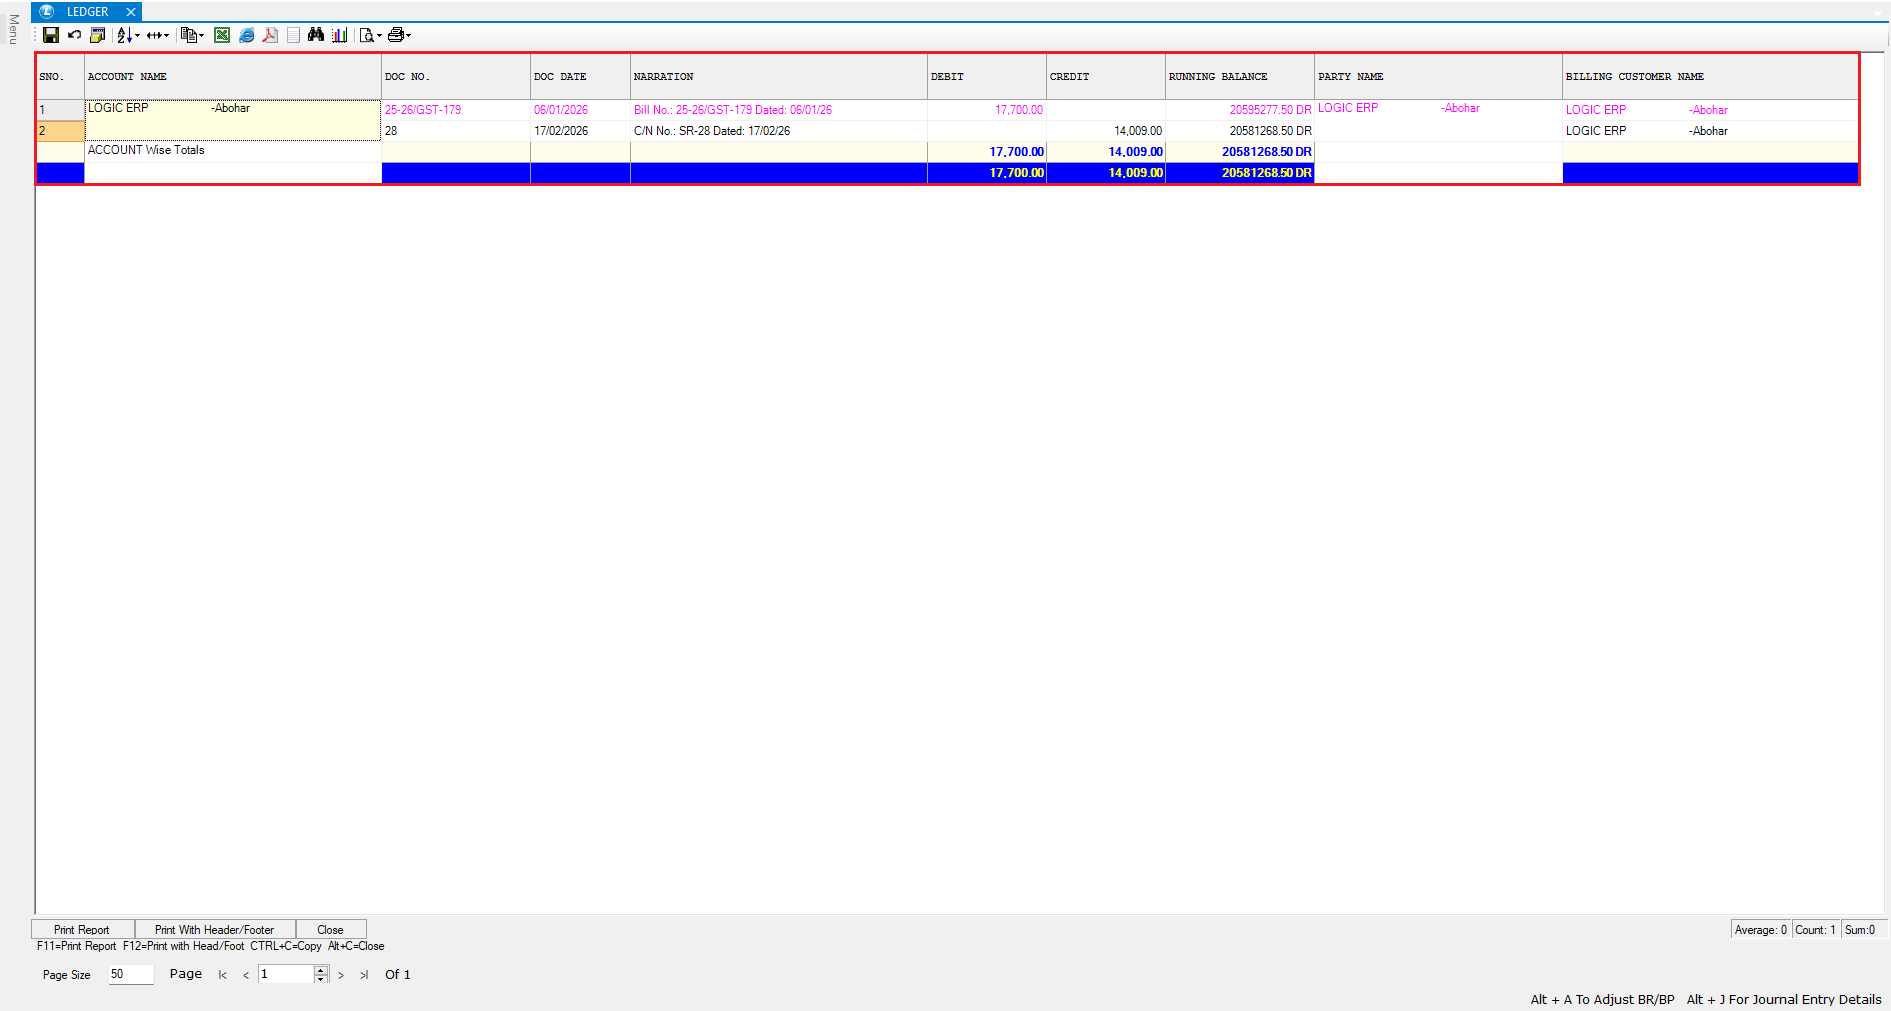Click the Save floppy disk icon
This screenshot has width=1891, height=1011.
coord(51,35)
